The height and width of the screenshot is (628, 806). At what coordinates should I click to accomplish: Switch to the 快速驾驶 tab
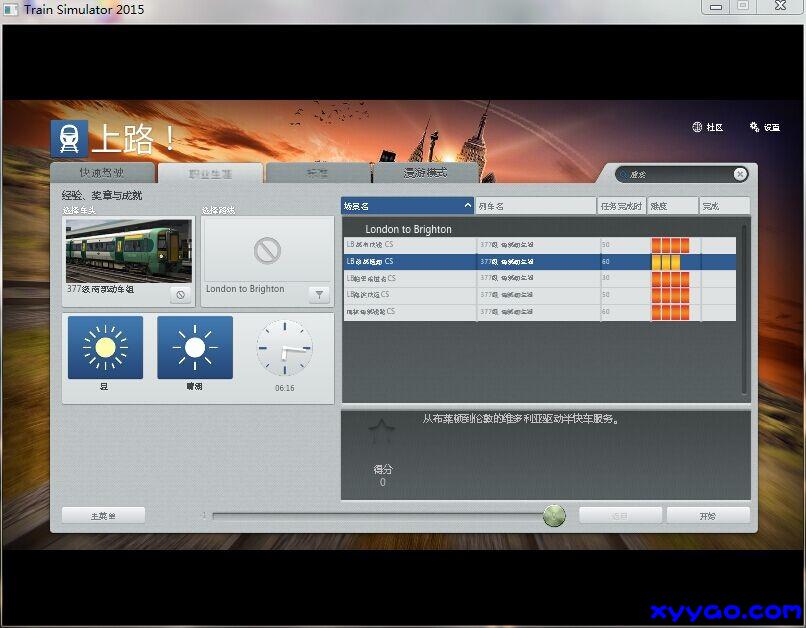102,173
